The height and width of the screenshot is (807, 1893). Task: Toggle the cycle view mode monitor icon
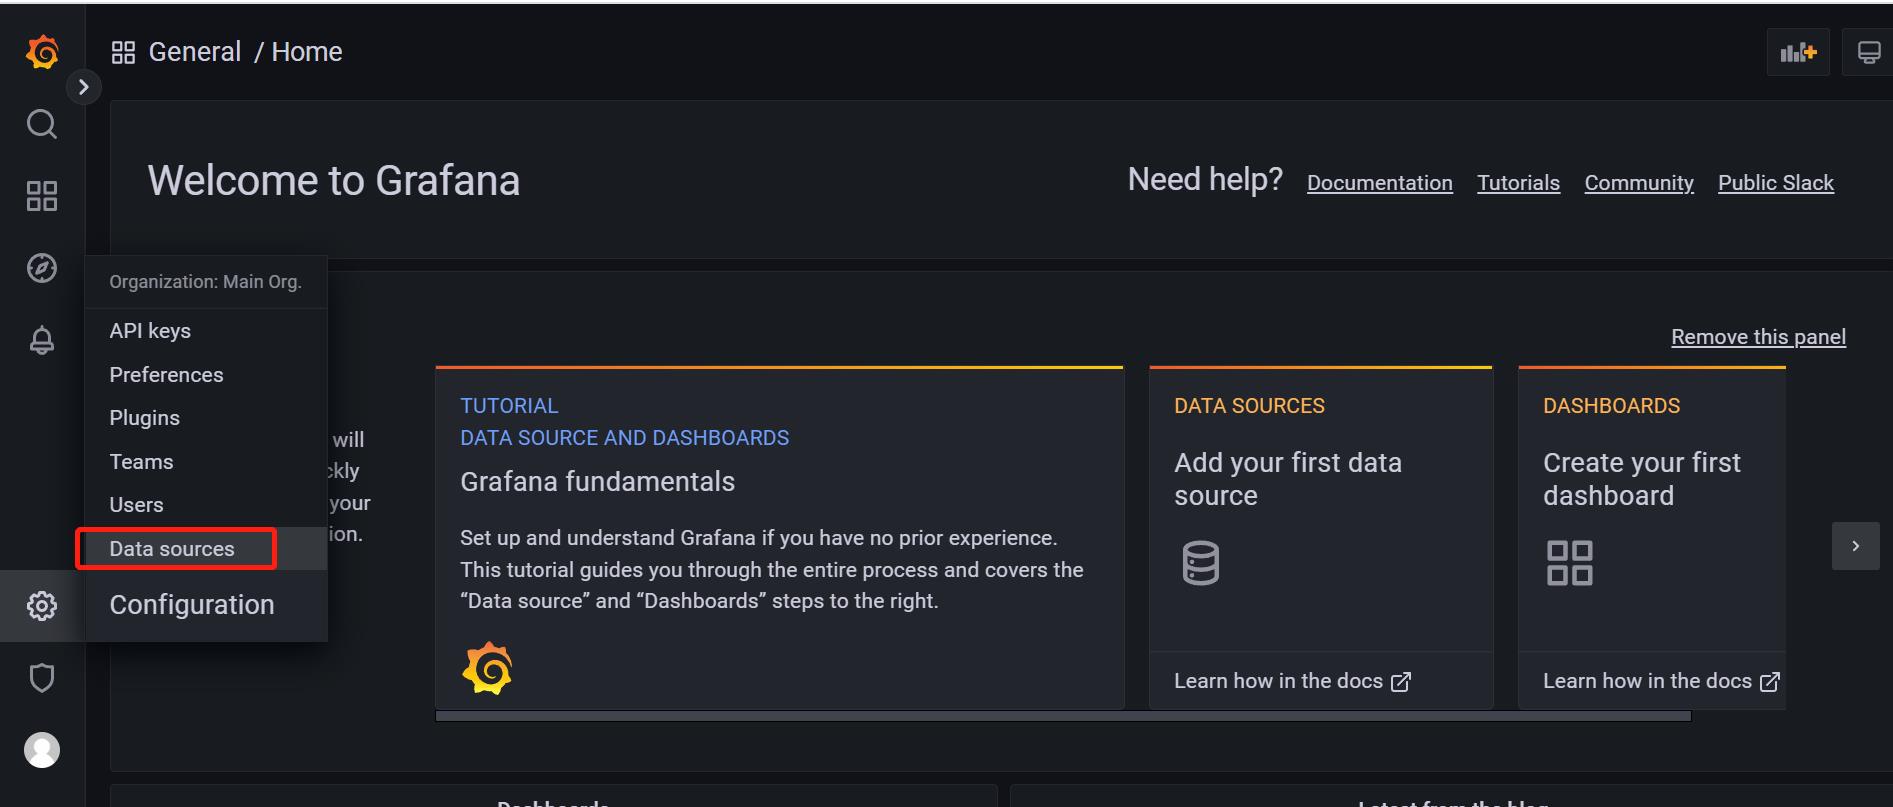coord(1868,52)
